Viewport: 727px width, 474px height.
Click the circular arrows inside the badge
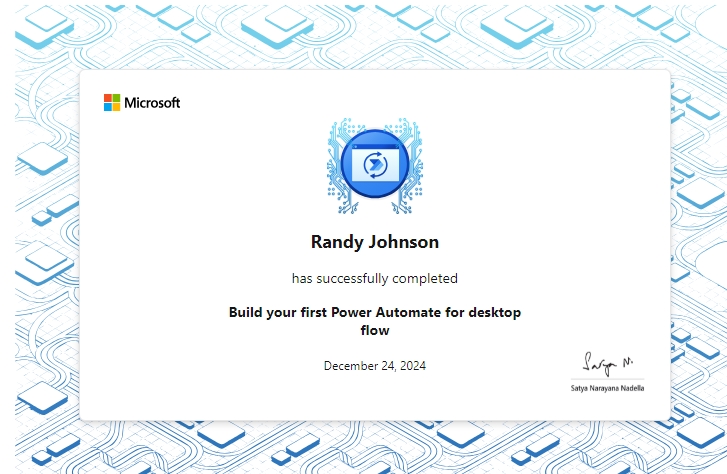tap(375, 165)
